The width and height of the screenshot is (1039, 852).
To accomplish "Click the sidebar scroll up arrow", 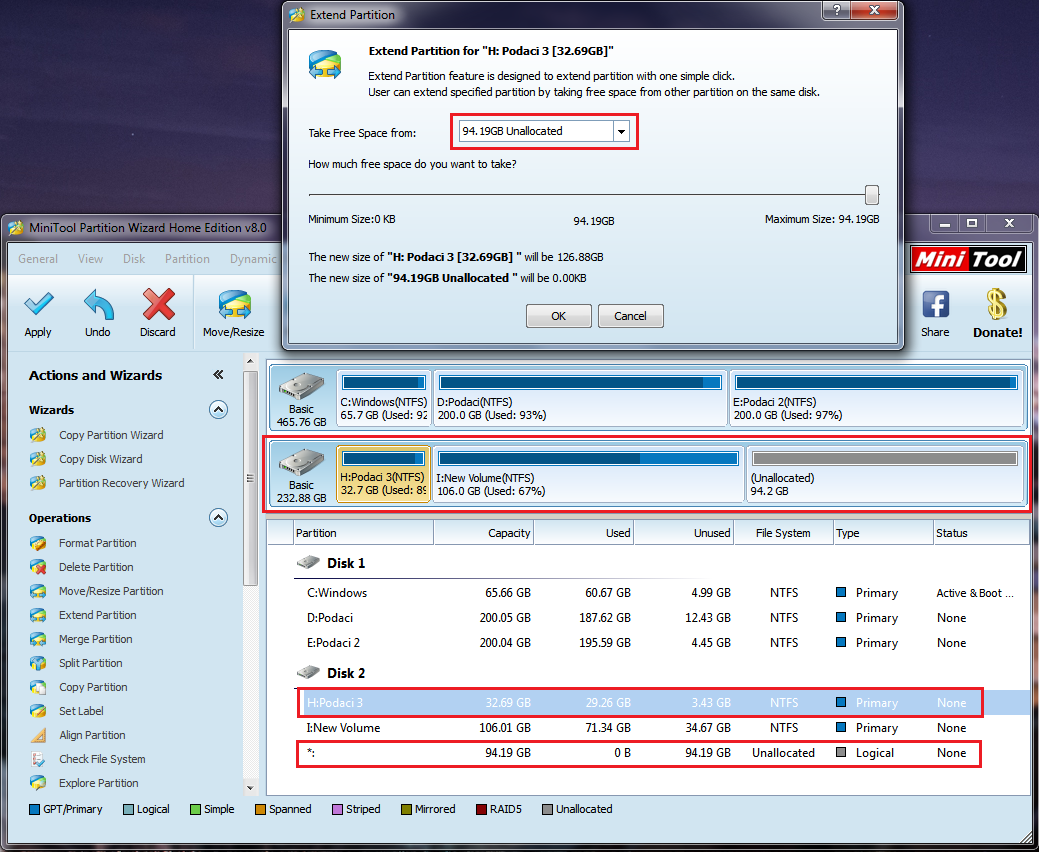I will (x=250, y=362).
